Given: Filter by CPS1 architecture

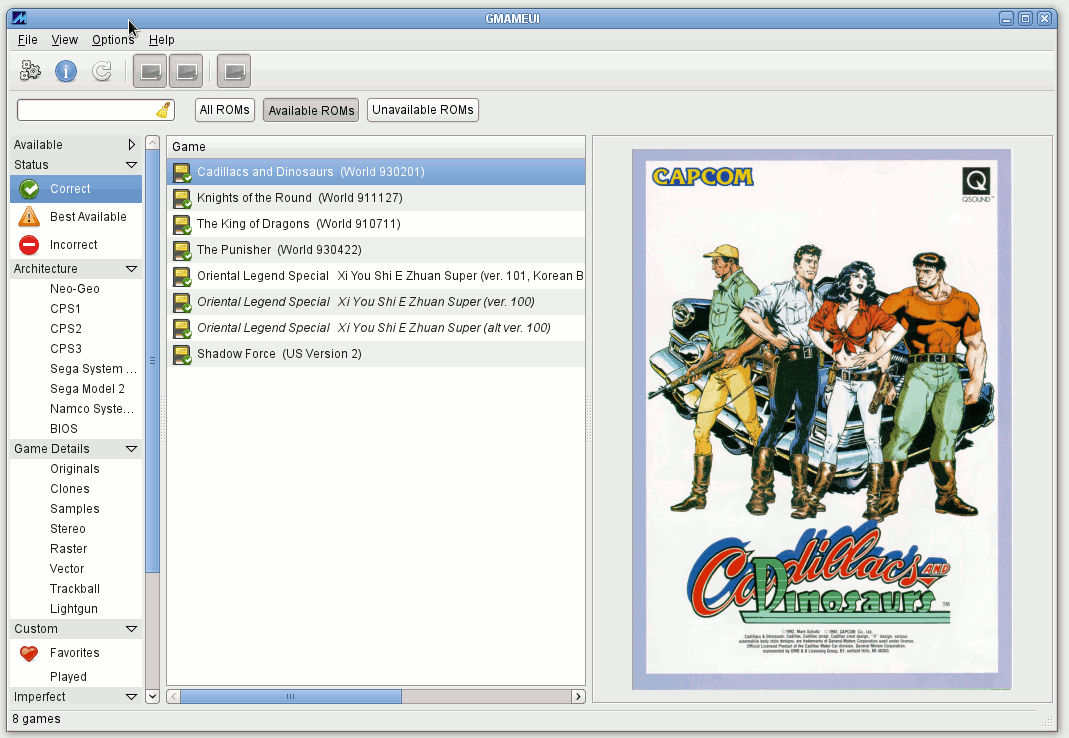Looking at the screenshot, I should click(76, 309).
